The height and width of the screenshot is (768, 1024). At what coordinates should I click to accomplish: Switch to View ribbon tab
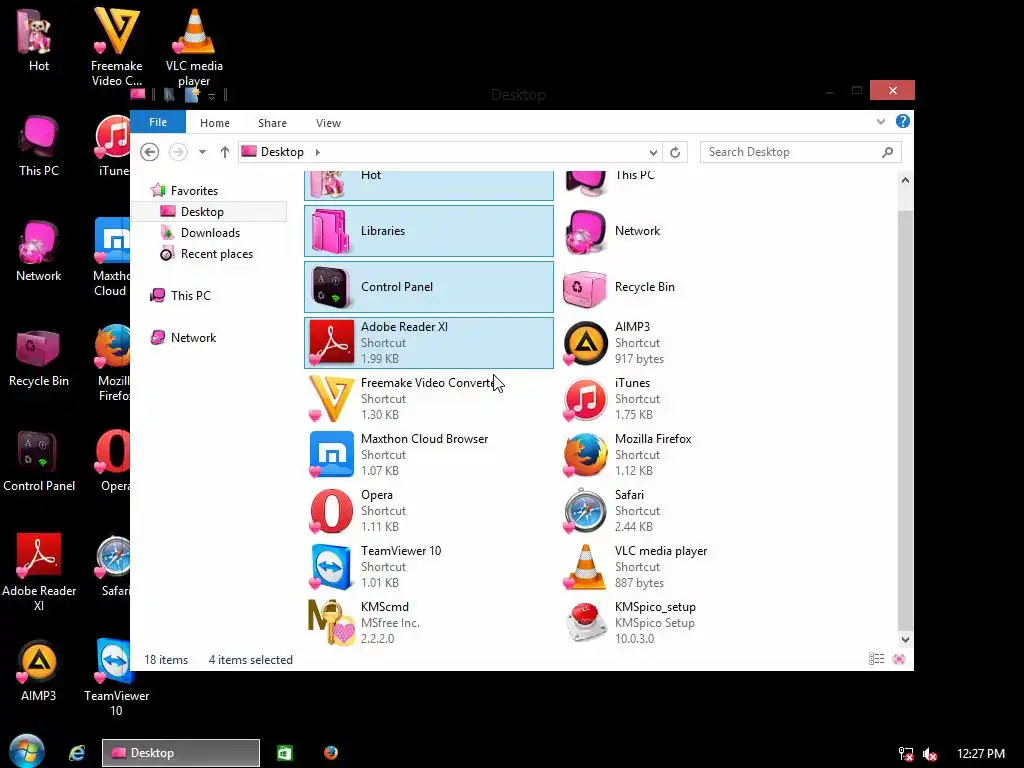(328, 123)
